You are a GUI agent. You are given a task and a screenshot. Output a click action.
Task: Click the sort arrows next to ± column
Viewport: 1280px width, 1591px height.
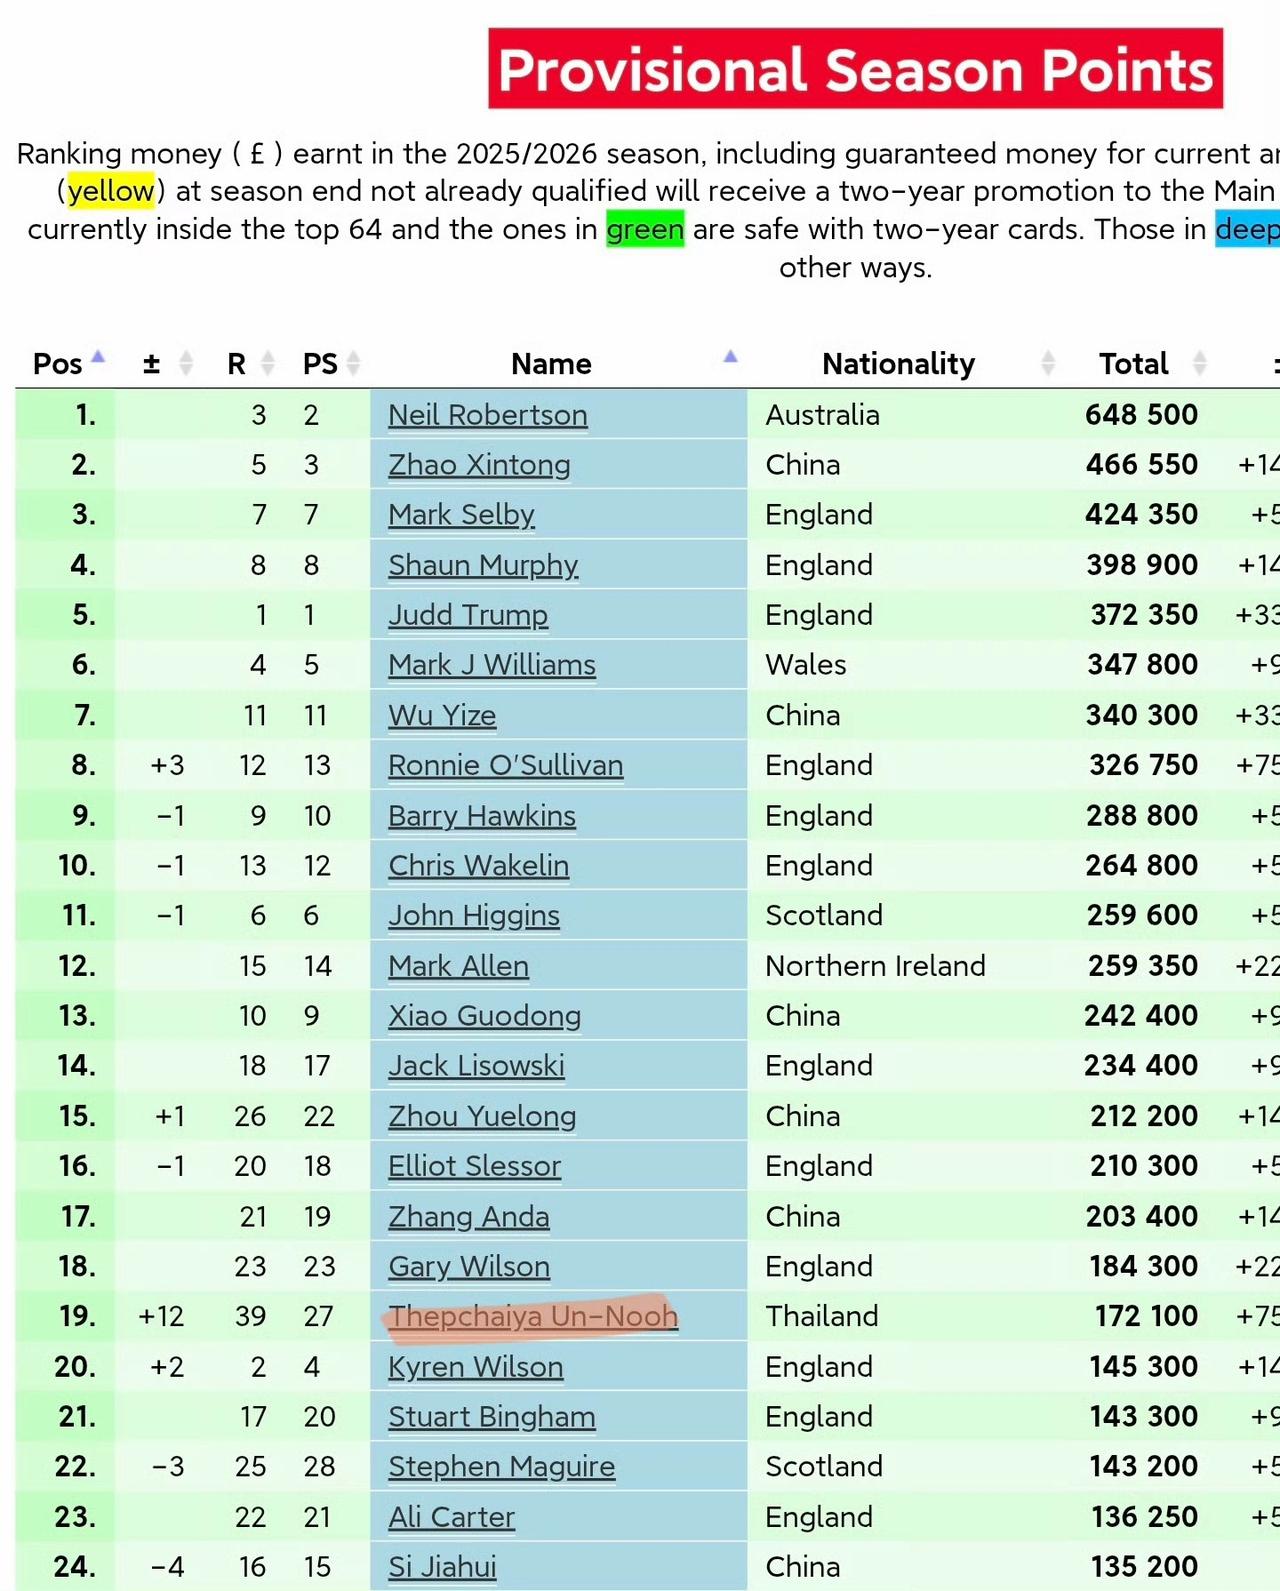185,363
